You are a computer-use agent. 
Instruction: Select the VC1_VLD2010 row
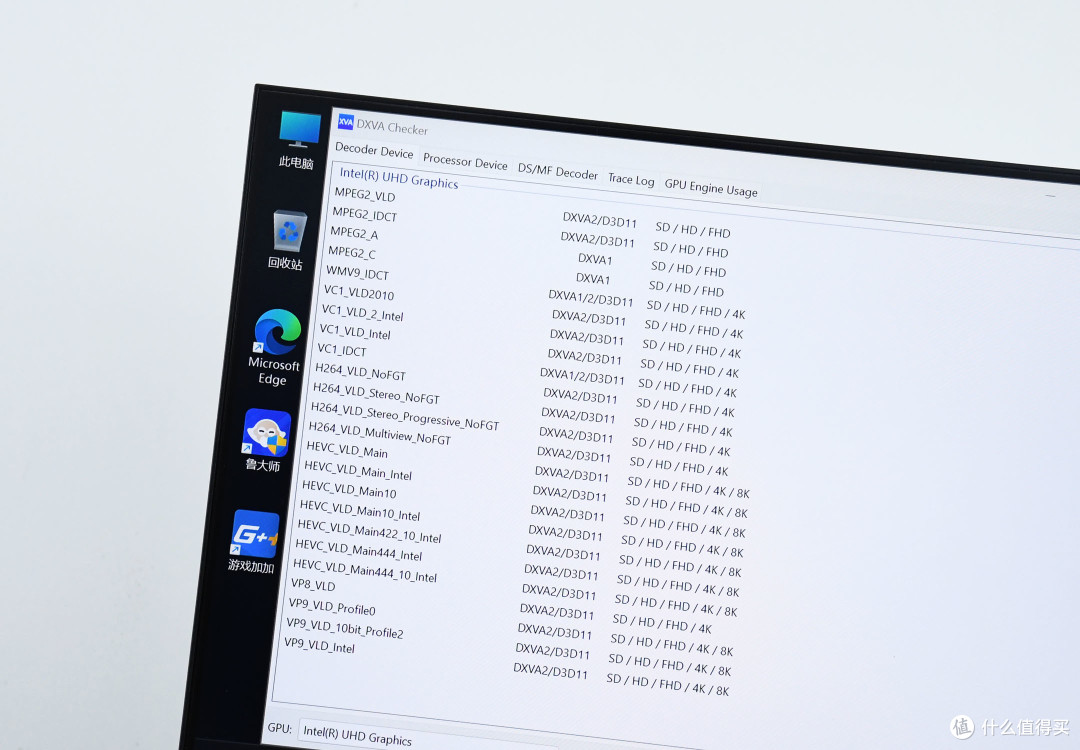tap(534, 312)
